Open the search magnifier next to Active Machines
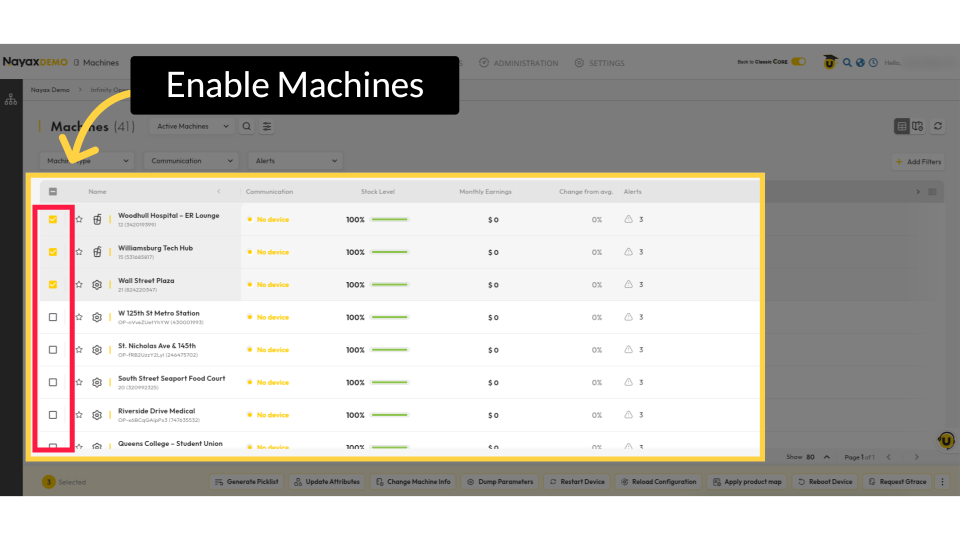960x540 pixels. pyautogui.click(x=247, y=127)
